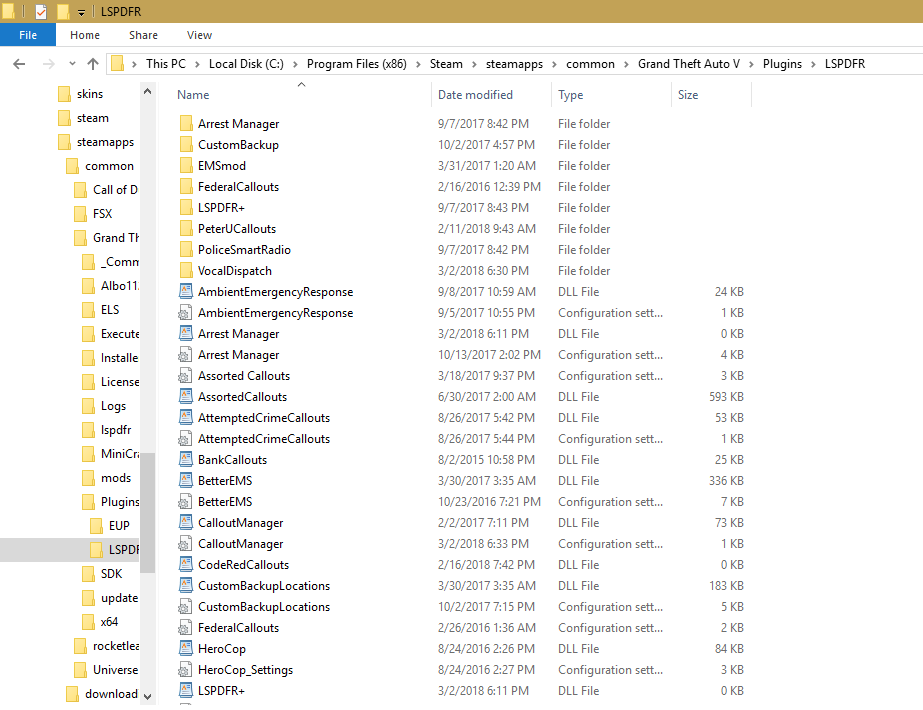Select the LSPDFR+ DLL file icon

click(185, 691)
